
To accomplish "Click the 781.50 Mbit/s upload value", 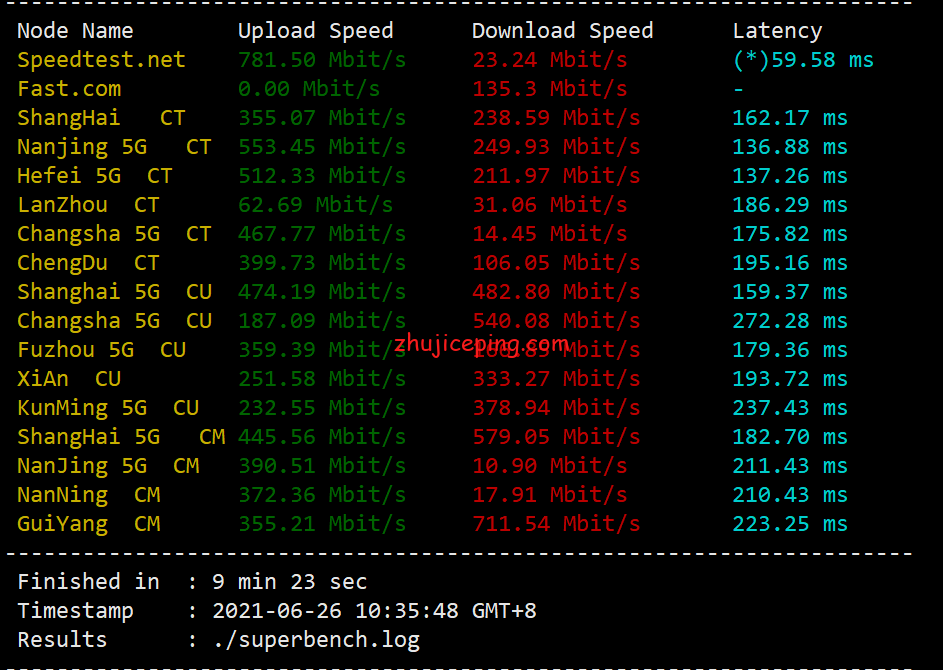I will [x=321, y=60].
